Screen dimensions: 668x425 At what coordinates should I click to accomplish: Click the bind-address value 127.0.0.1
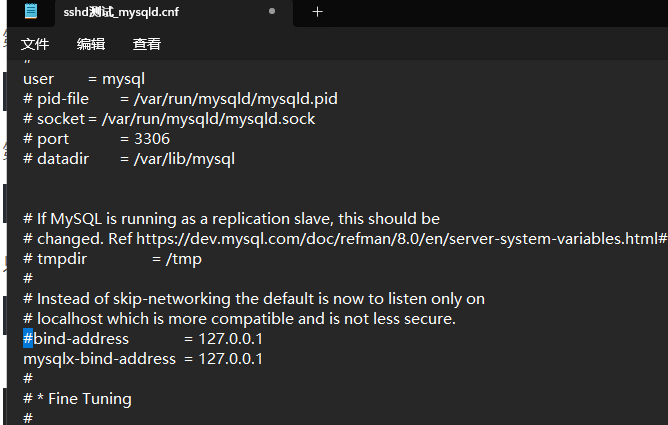(x=230, y=339)
